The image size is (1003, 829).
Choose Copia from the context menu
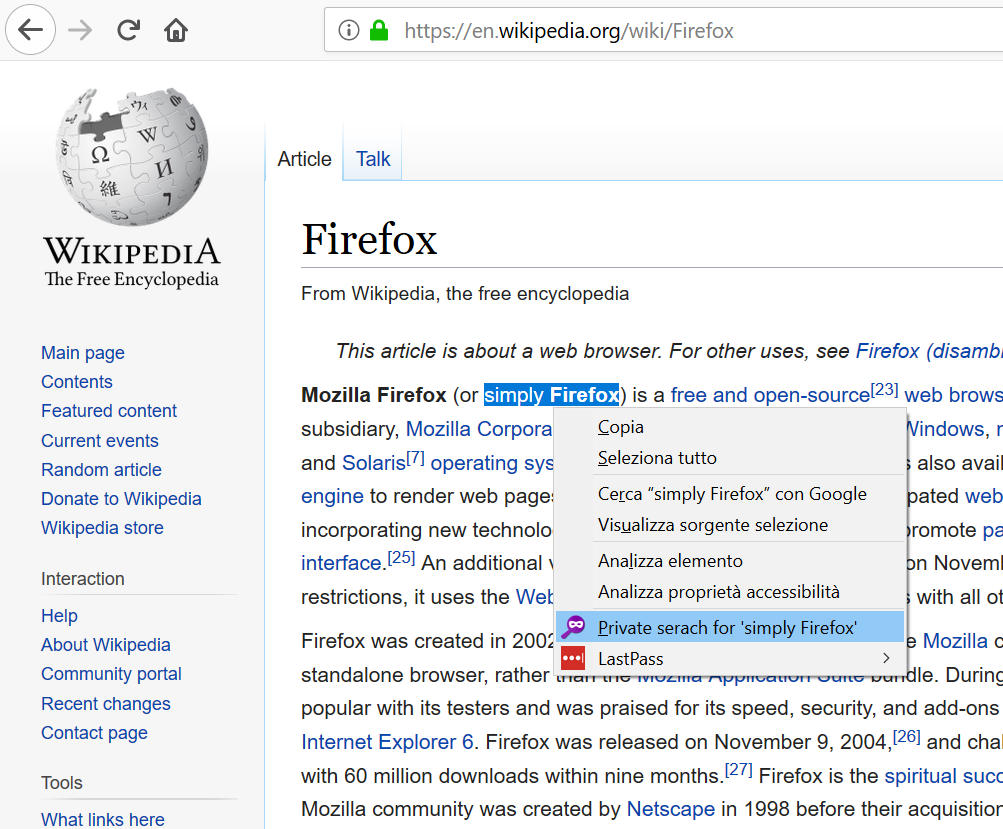point(730,427)
